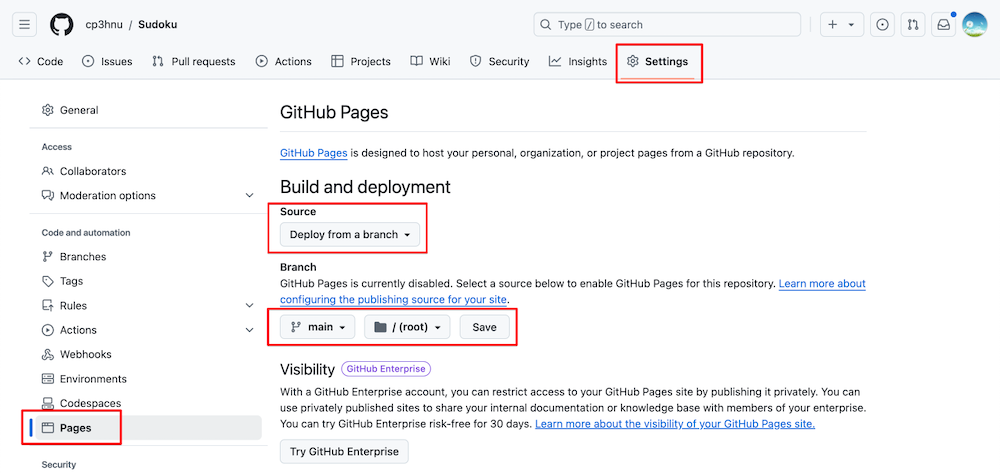Open the GitHub Pages documentation link
Viewport: 1000px width, 473px height.
[314, 153]
